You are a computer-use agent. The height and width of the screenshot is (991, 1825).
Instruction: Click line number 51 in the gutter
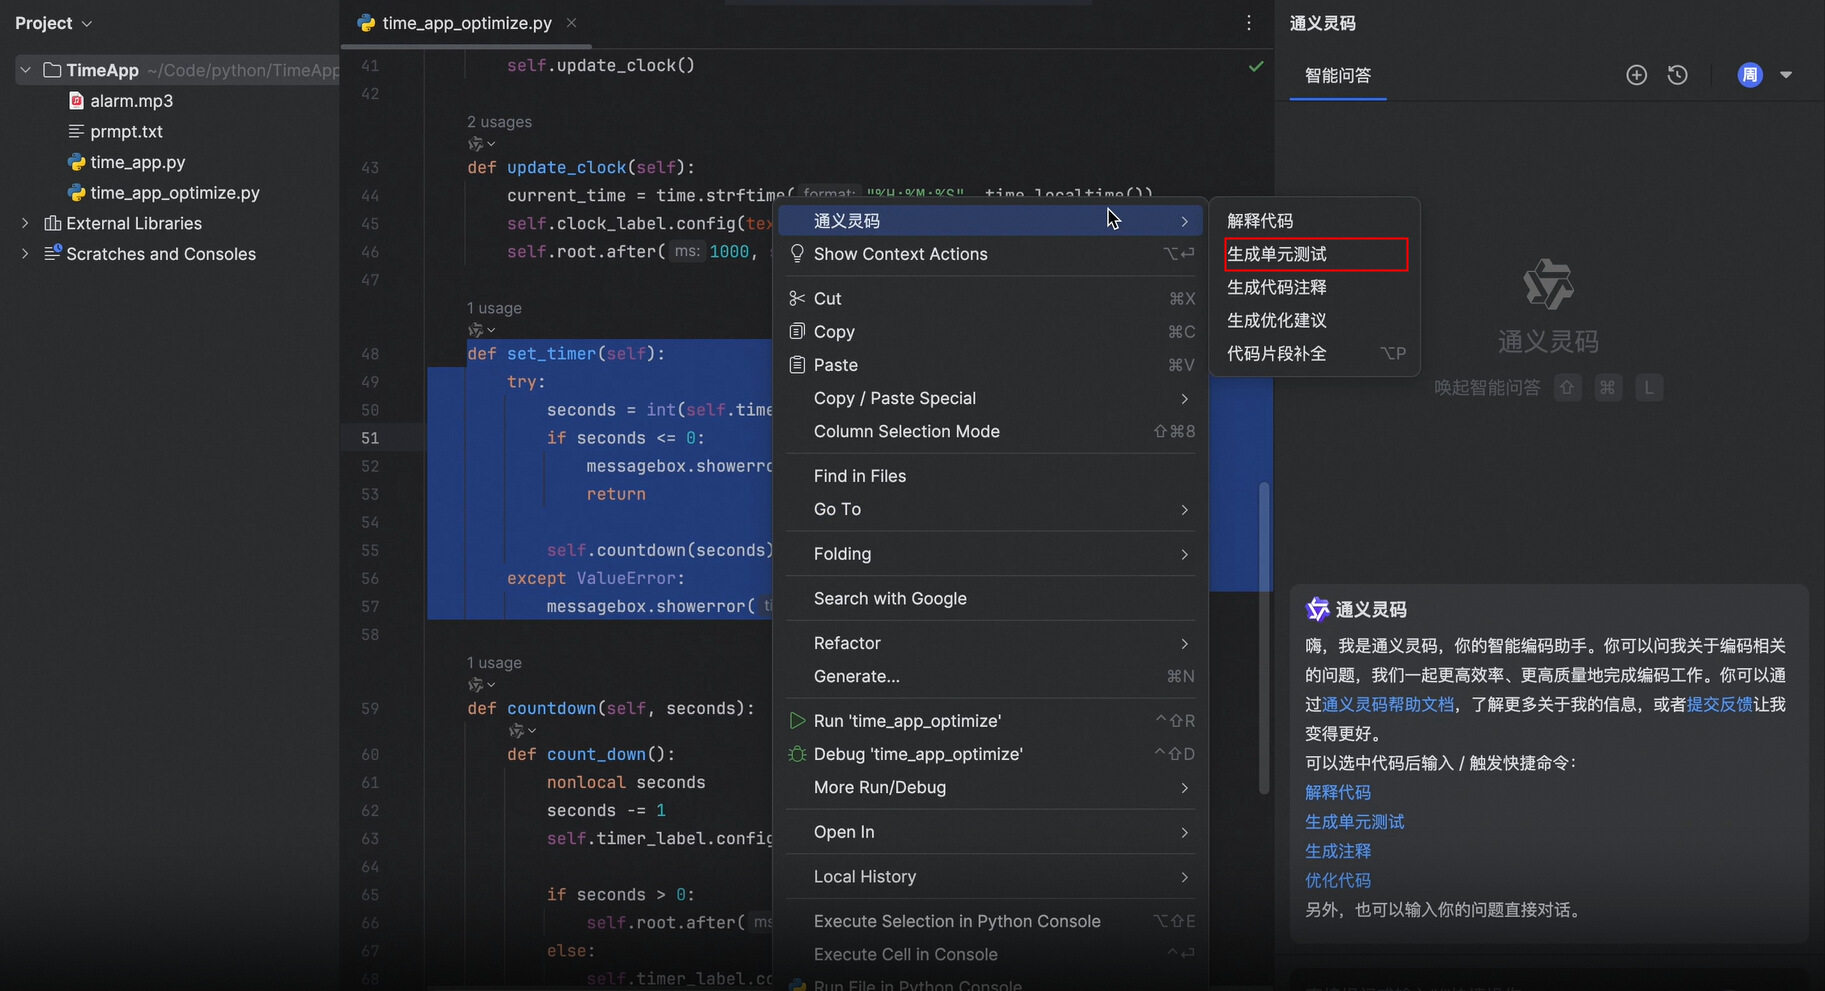(370, 438)
